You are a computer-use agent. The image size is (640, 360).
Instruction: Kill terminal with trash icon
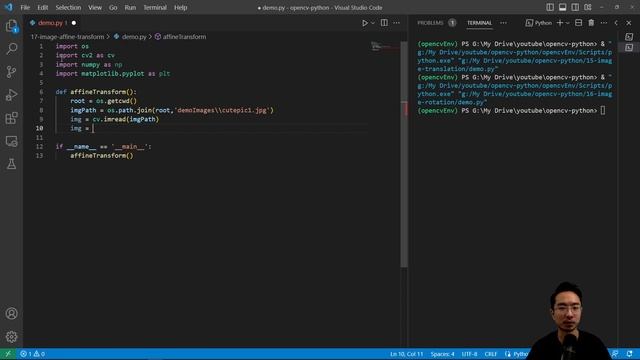(x=591, y=23)
